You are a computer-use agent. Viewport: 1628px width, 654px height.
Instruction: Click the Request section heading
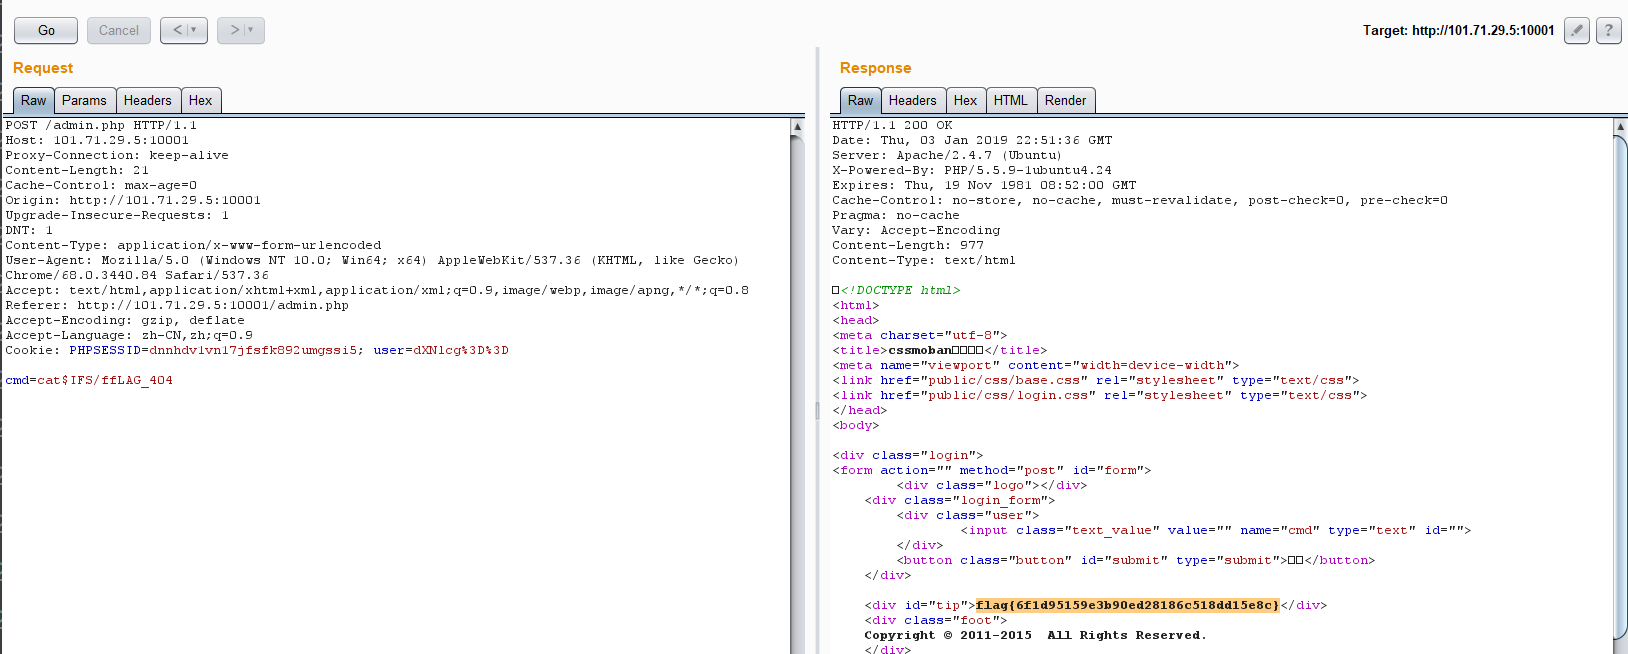[x=43, y=68]
